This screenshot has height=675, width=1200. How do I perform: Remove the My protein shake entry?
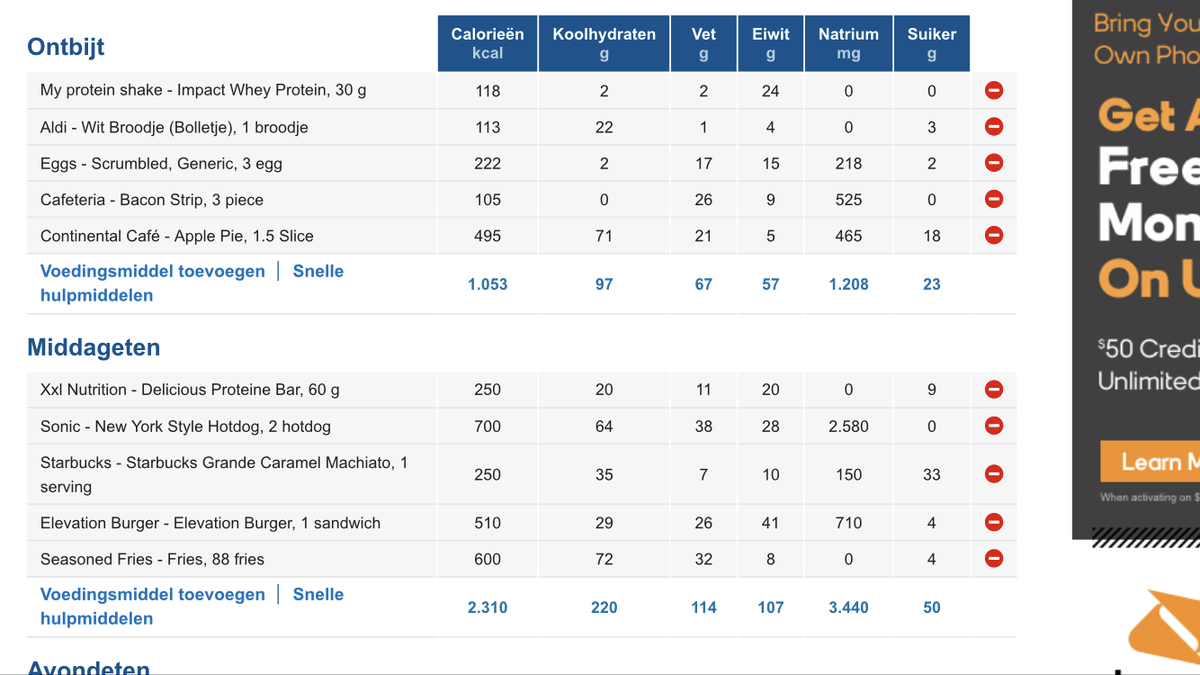point(994,91)
